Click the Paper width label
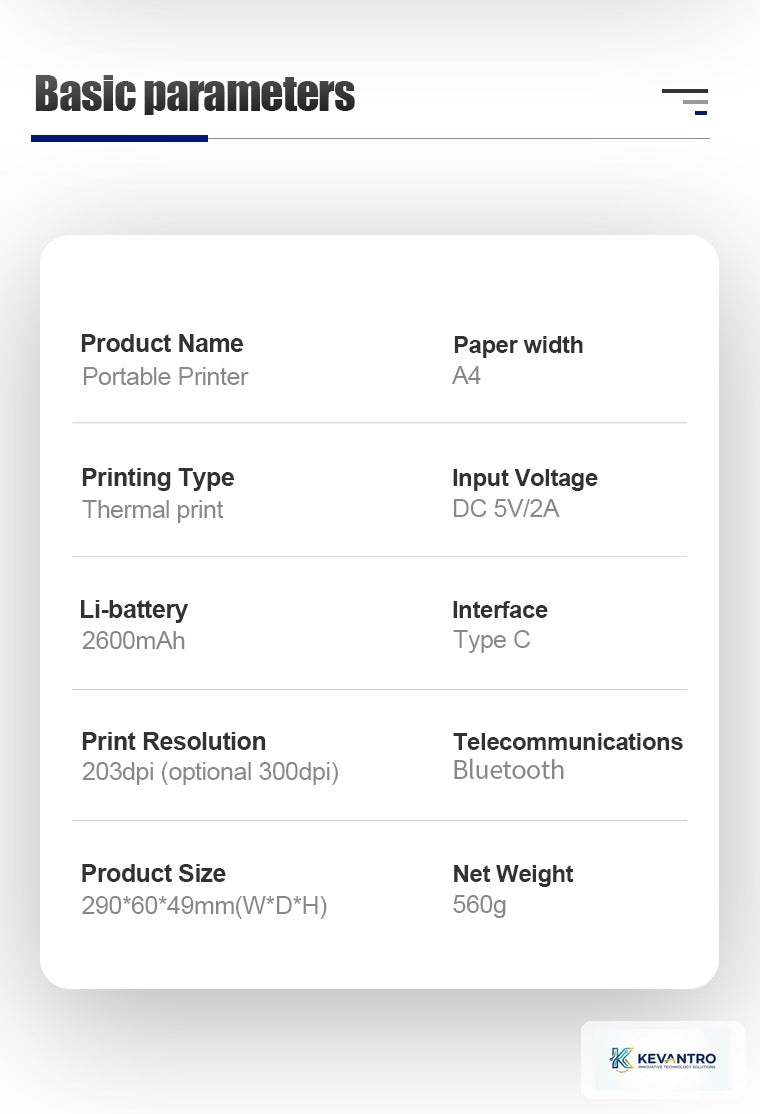Viewport: 760px width, 1114px height. click(518, 345)
